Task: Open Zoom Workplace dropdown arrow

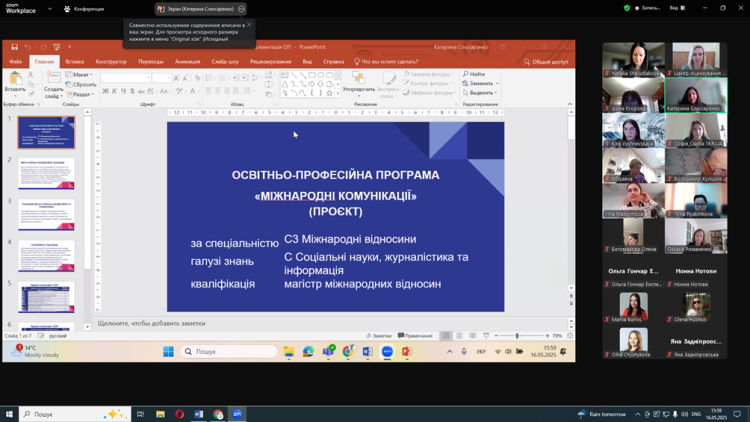Action: 50,9
